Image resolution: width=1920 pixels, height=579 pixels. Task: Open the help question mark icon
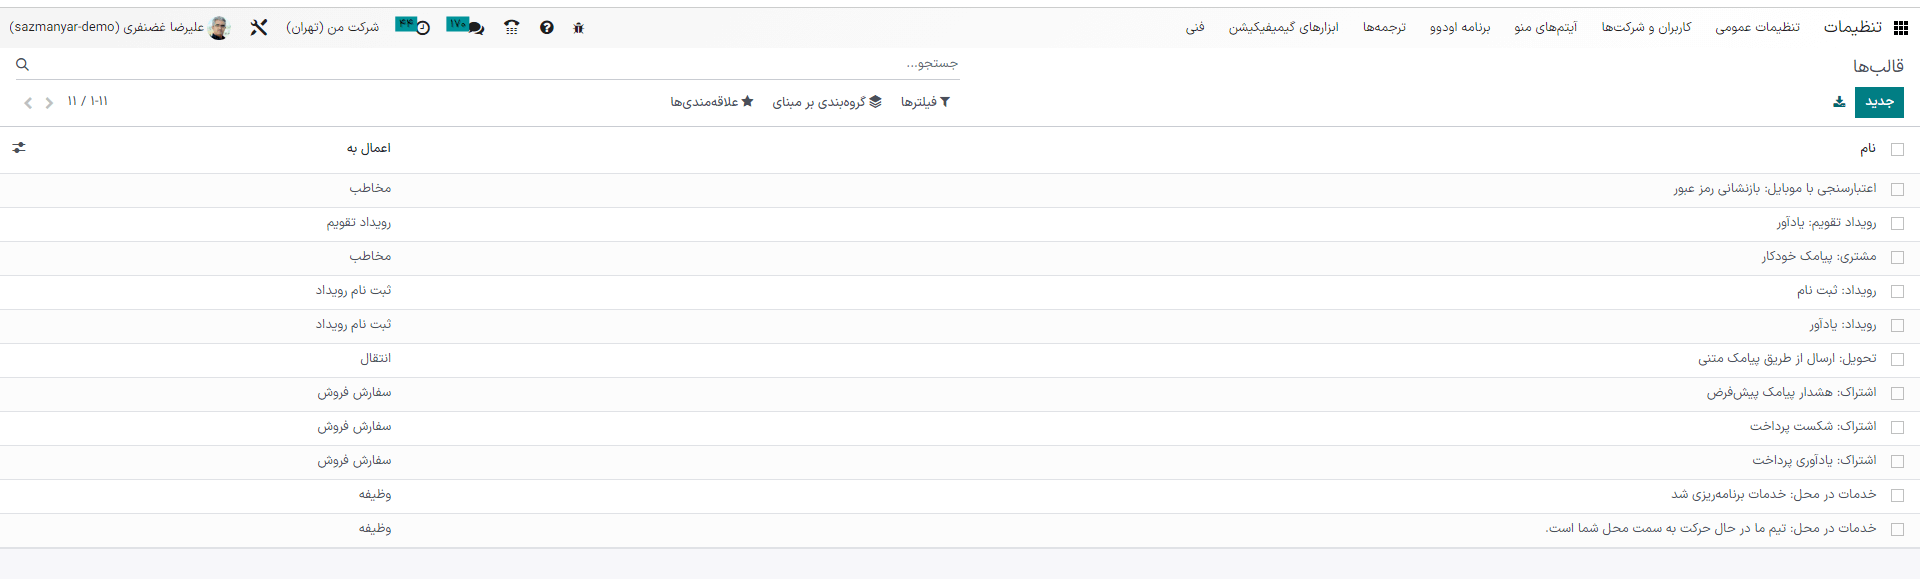[x=546, y=28]
